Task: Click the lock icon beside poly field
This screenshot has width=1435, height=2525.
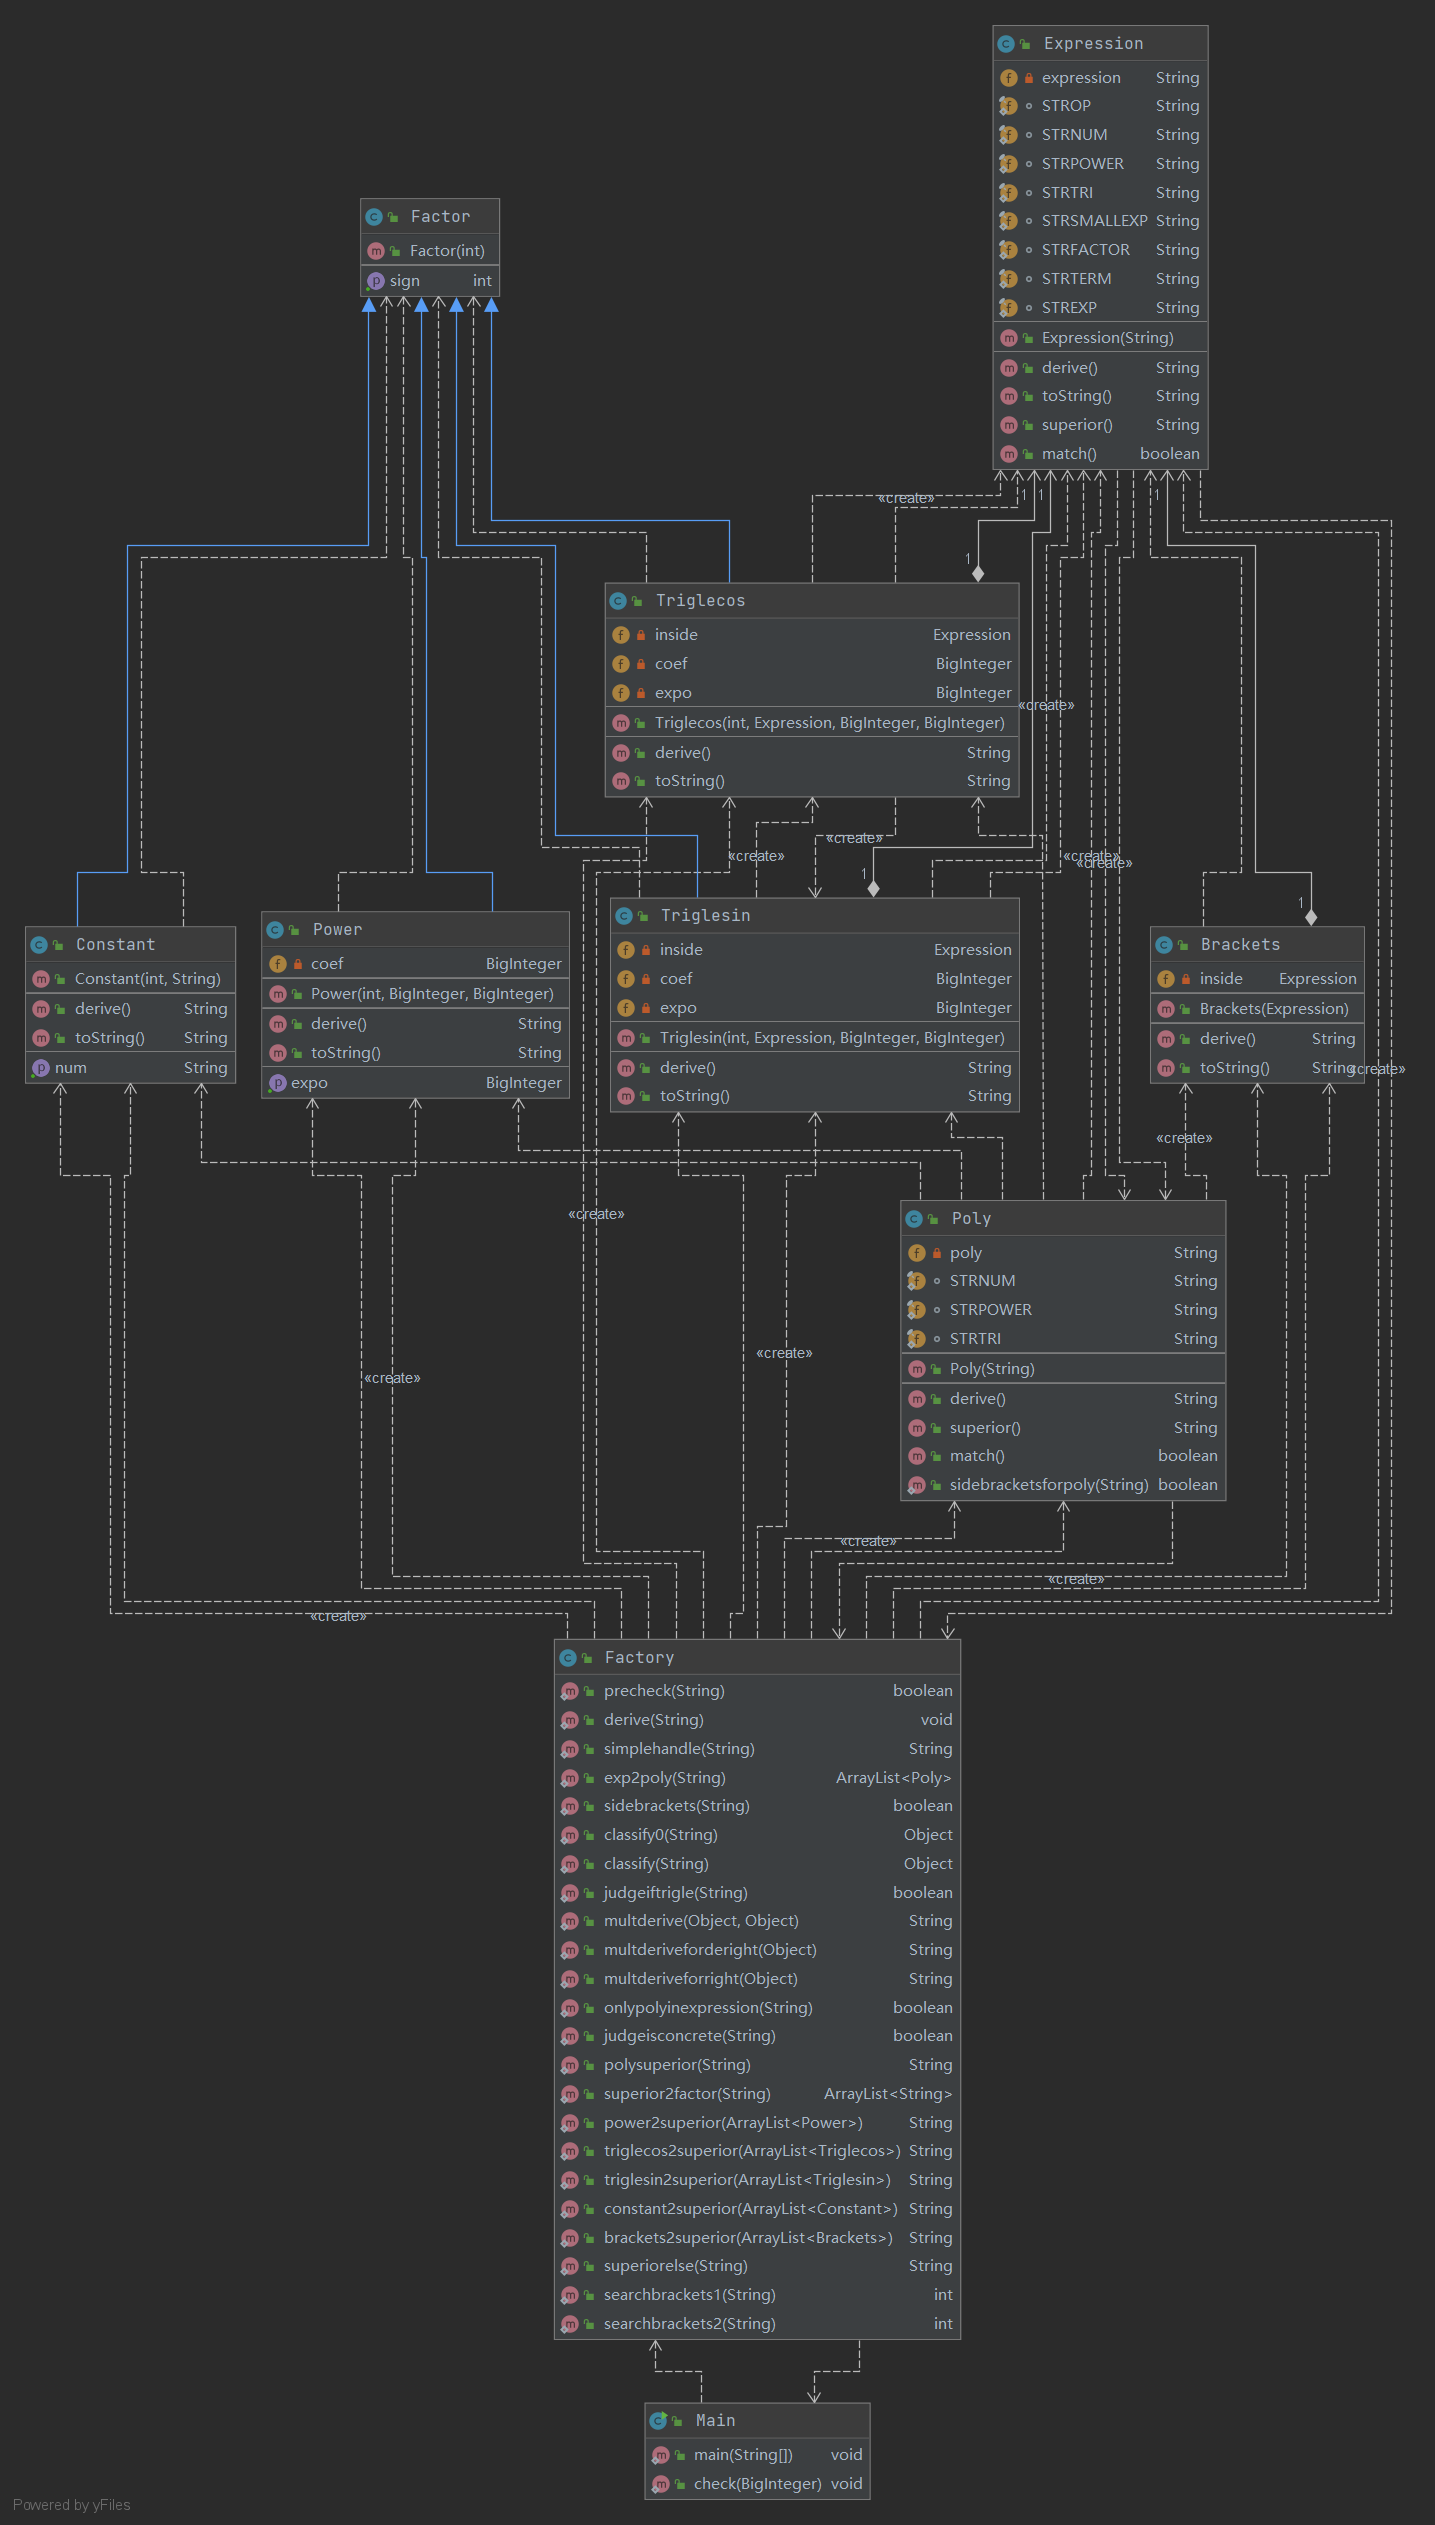Action: (x=937, y=1253)
